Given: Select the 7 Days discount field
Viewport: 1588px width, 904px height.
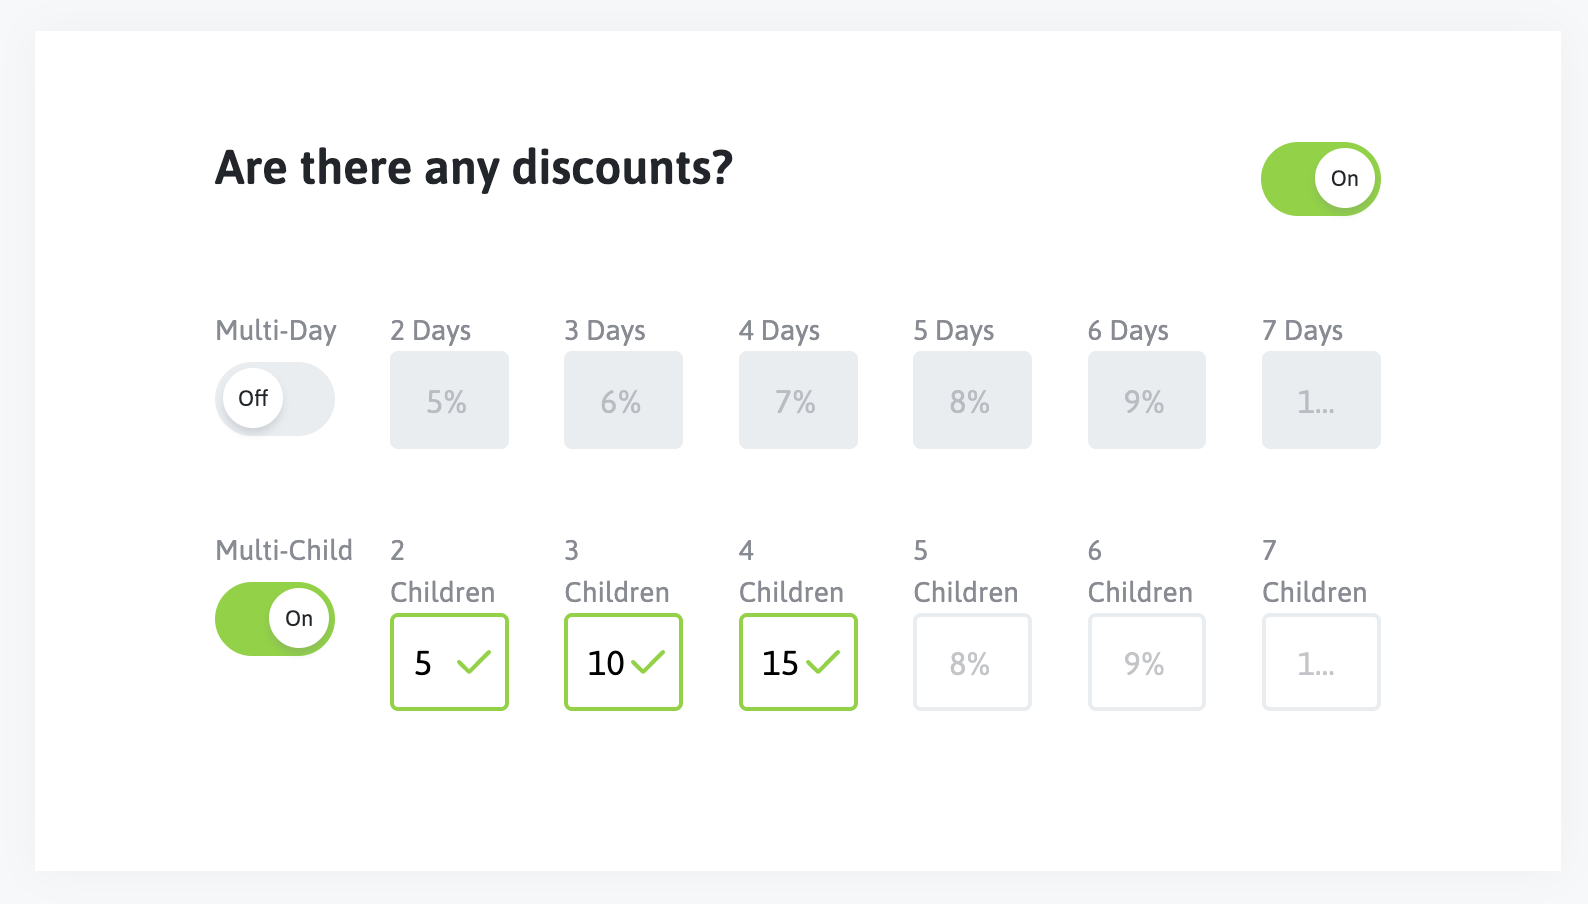Looking at the screenshot, I should (1321, 400).
